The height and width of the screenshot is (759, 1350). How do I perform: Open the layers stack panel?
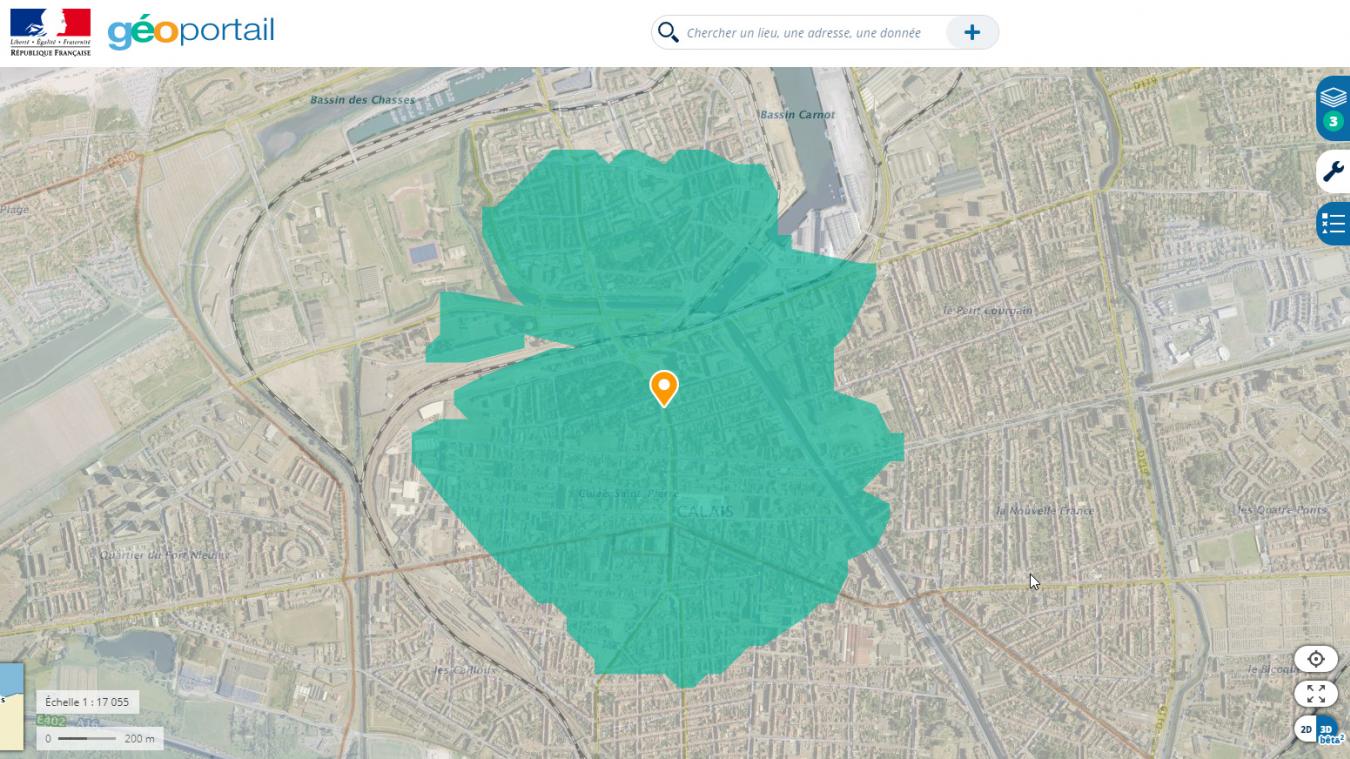pos(1333,97)
